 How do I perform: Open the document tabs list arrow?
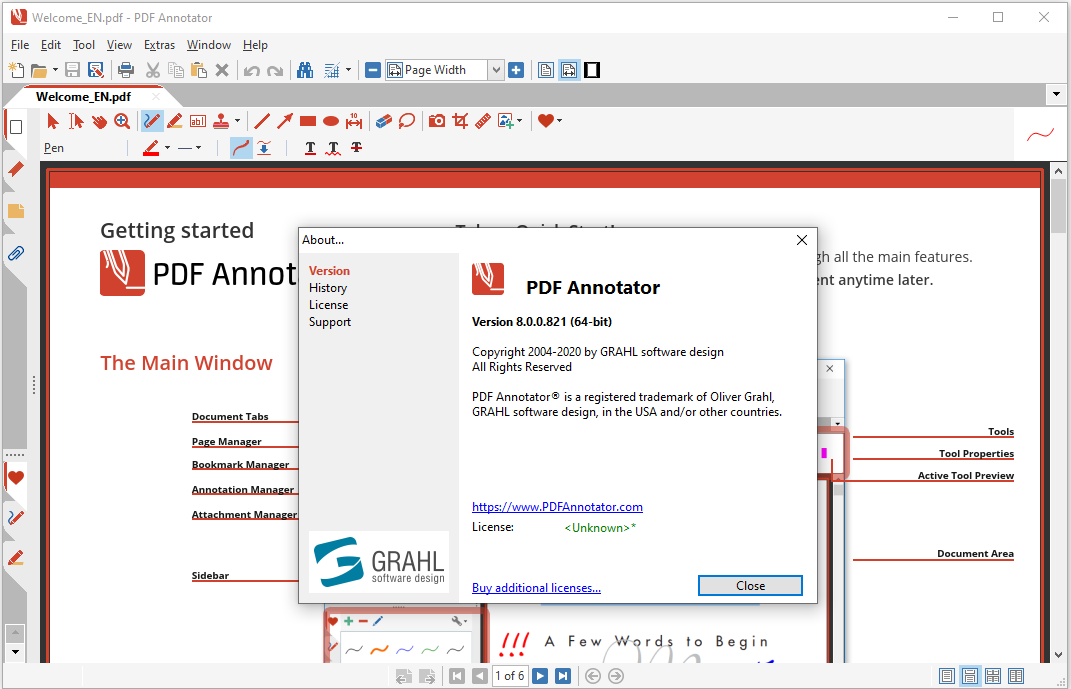(x=1057, y=94)
